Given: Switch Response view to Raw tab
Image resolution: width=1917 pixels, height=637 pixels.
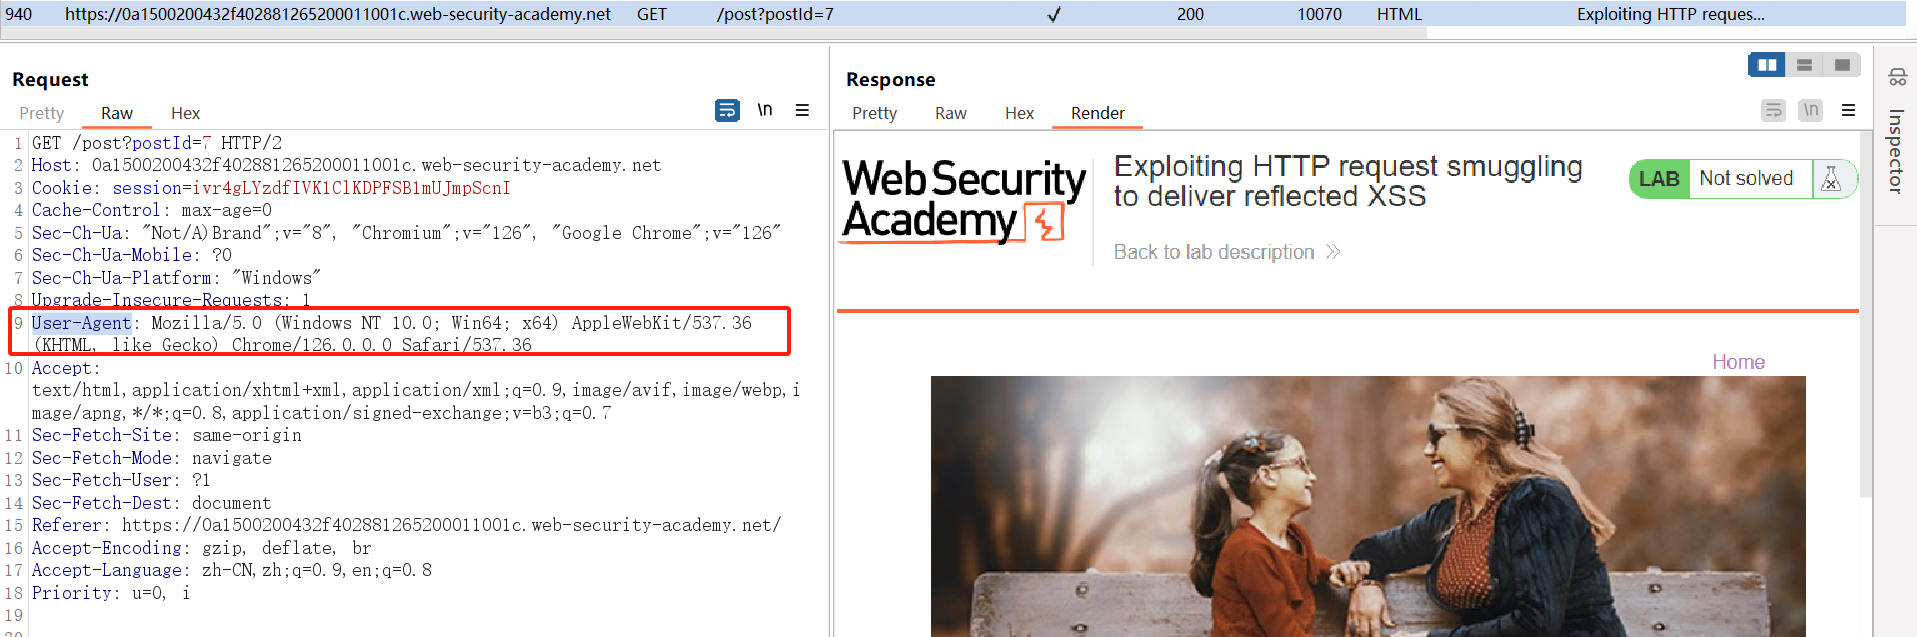Looking at the screenshot, I should click(951, 113).
